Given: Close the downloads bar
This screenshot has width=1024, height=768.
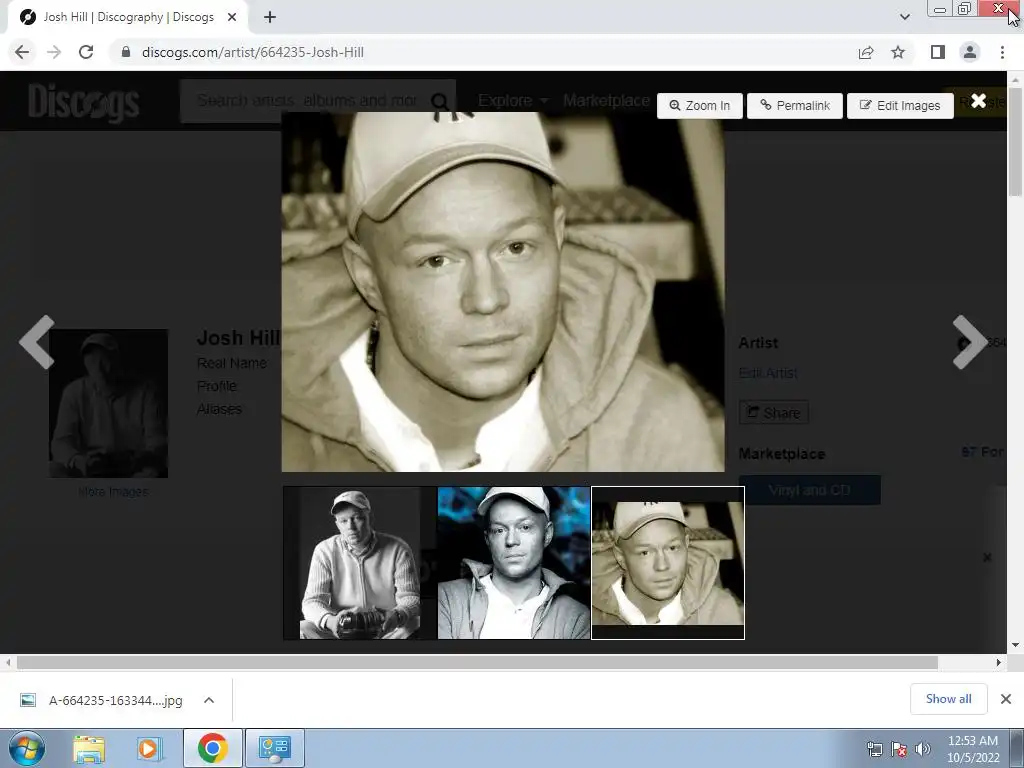Looking at the screenshot, I should click(1006, 699).
